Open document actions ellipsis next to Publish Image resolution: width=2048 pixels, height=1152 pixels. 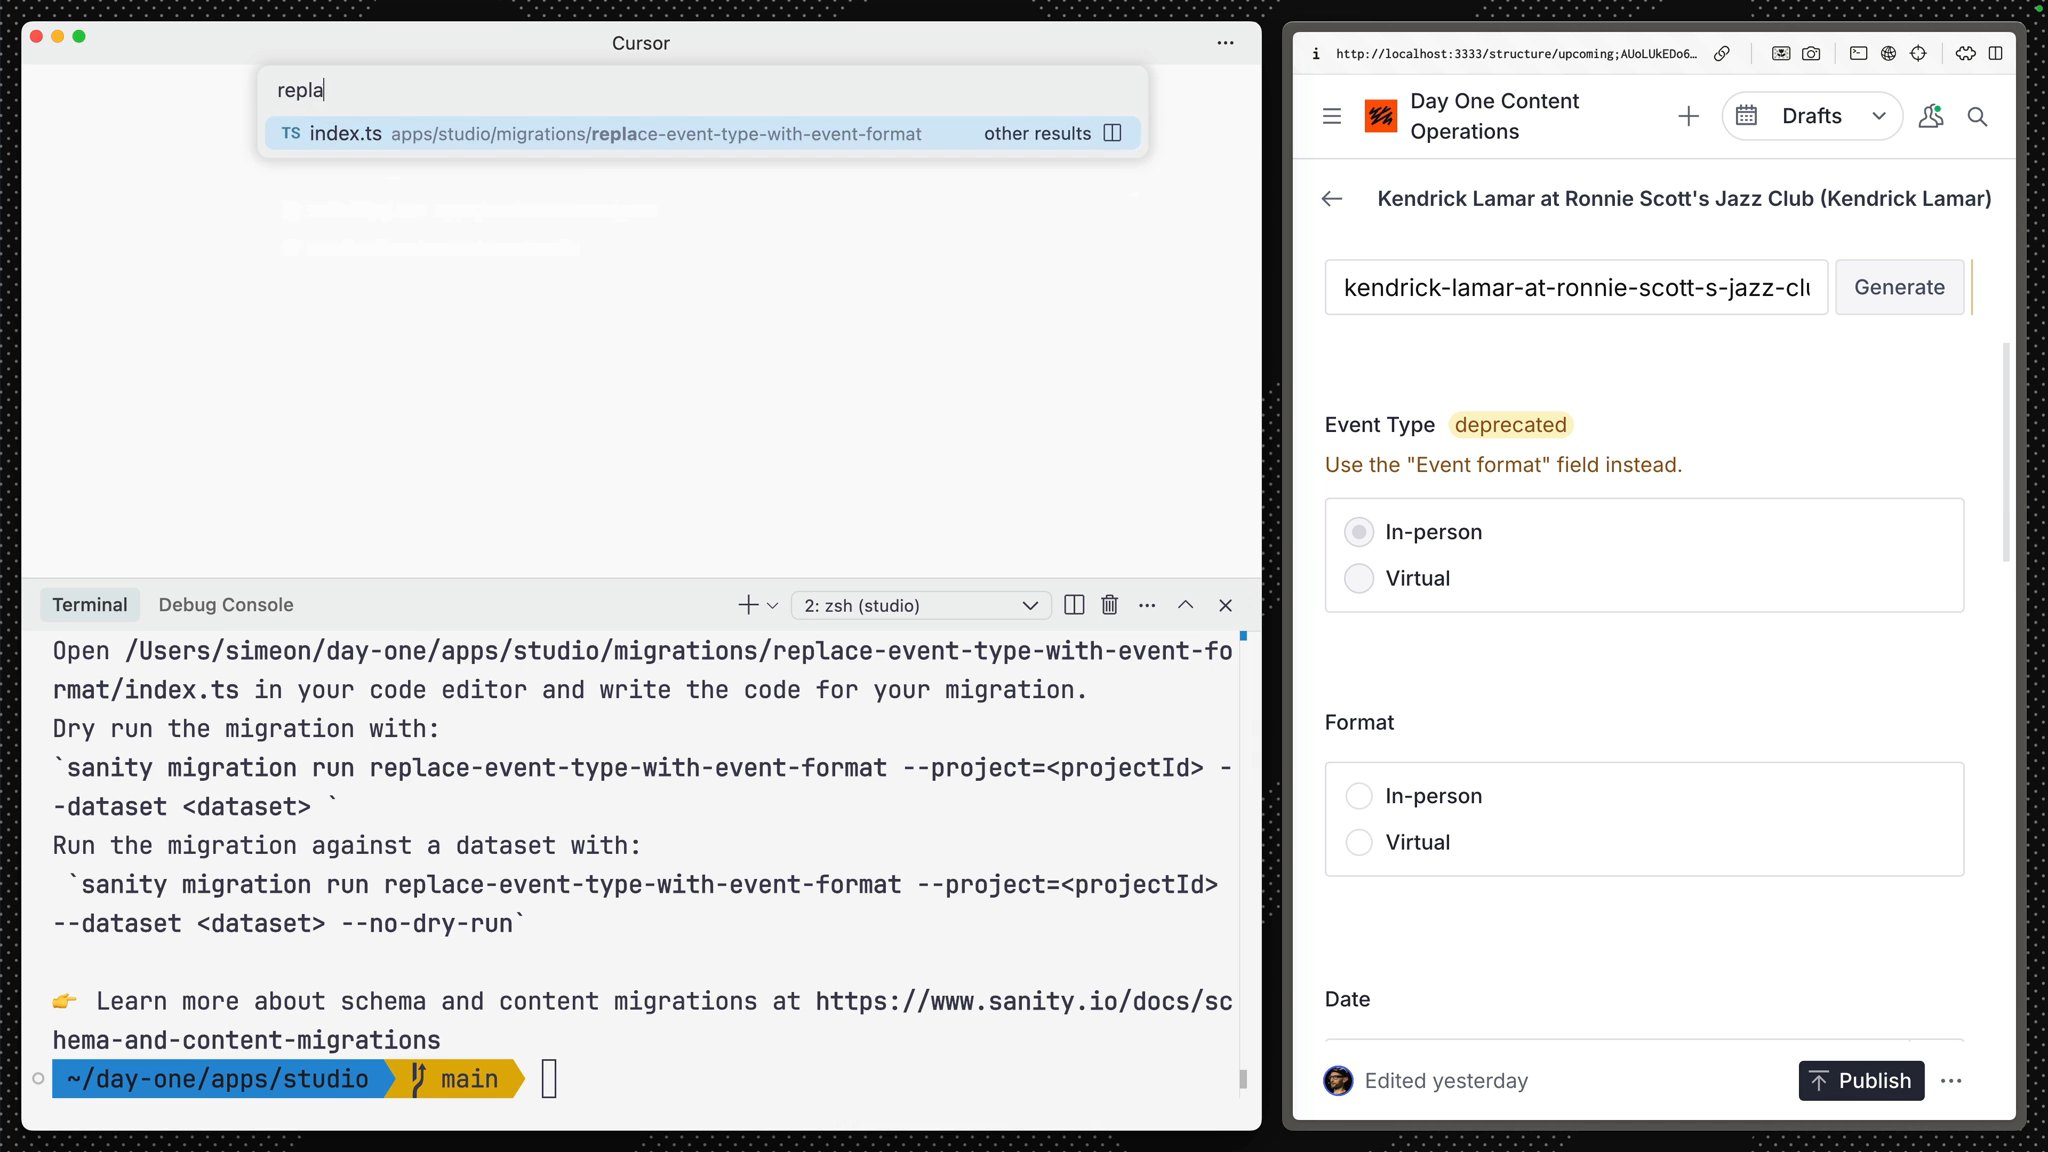pyautogui.click(x=1951, y=1081)
